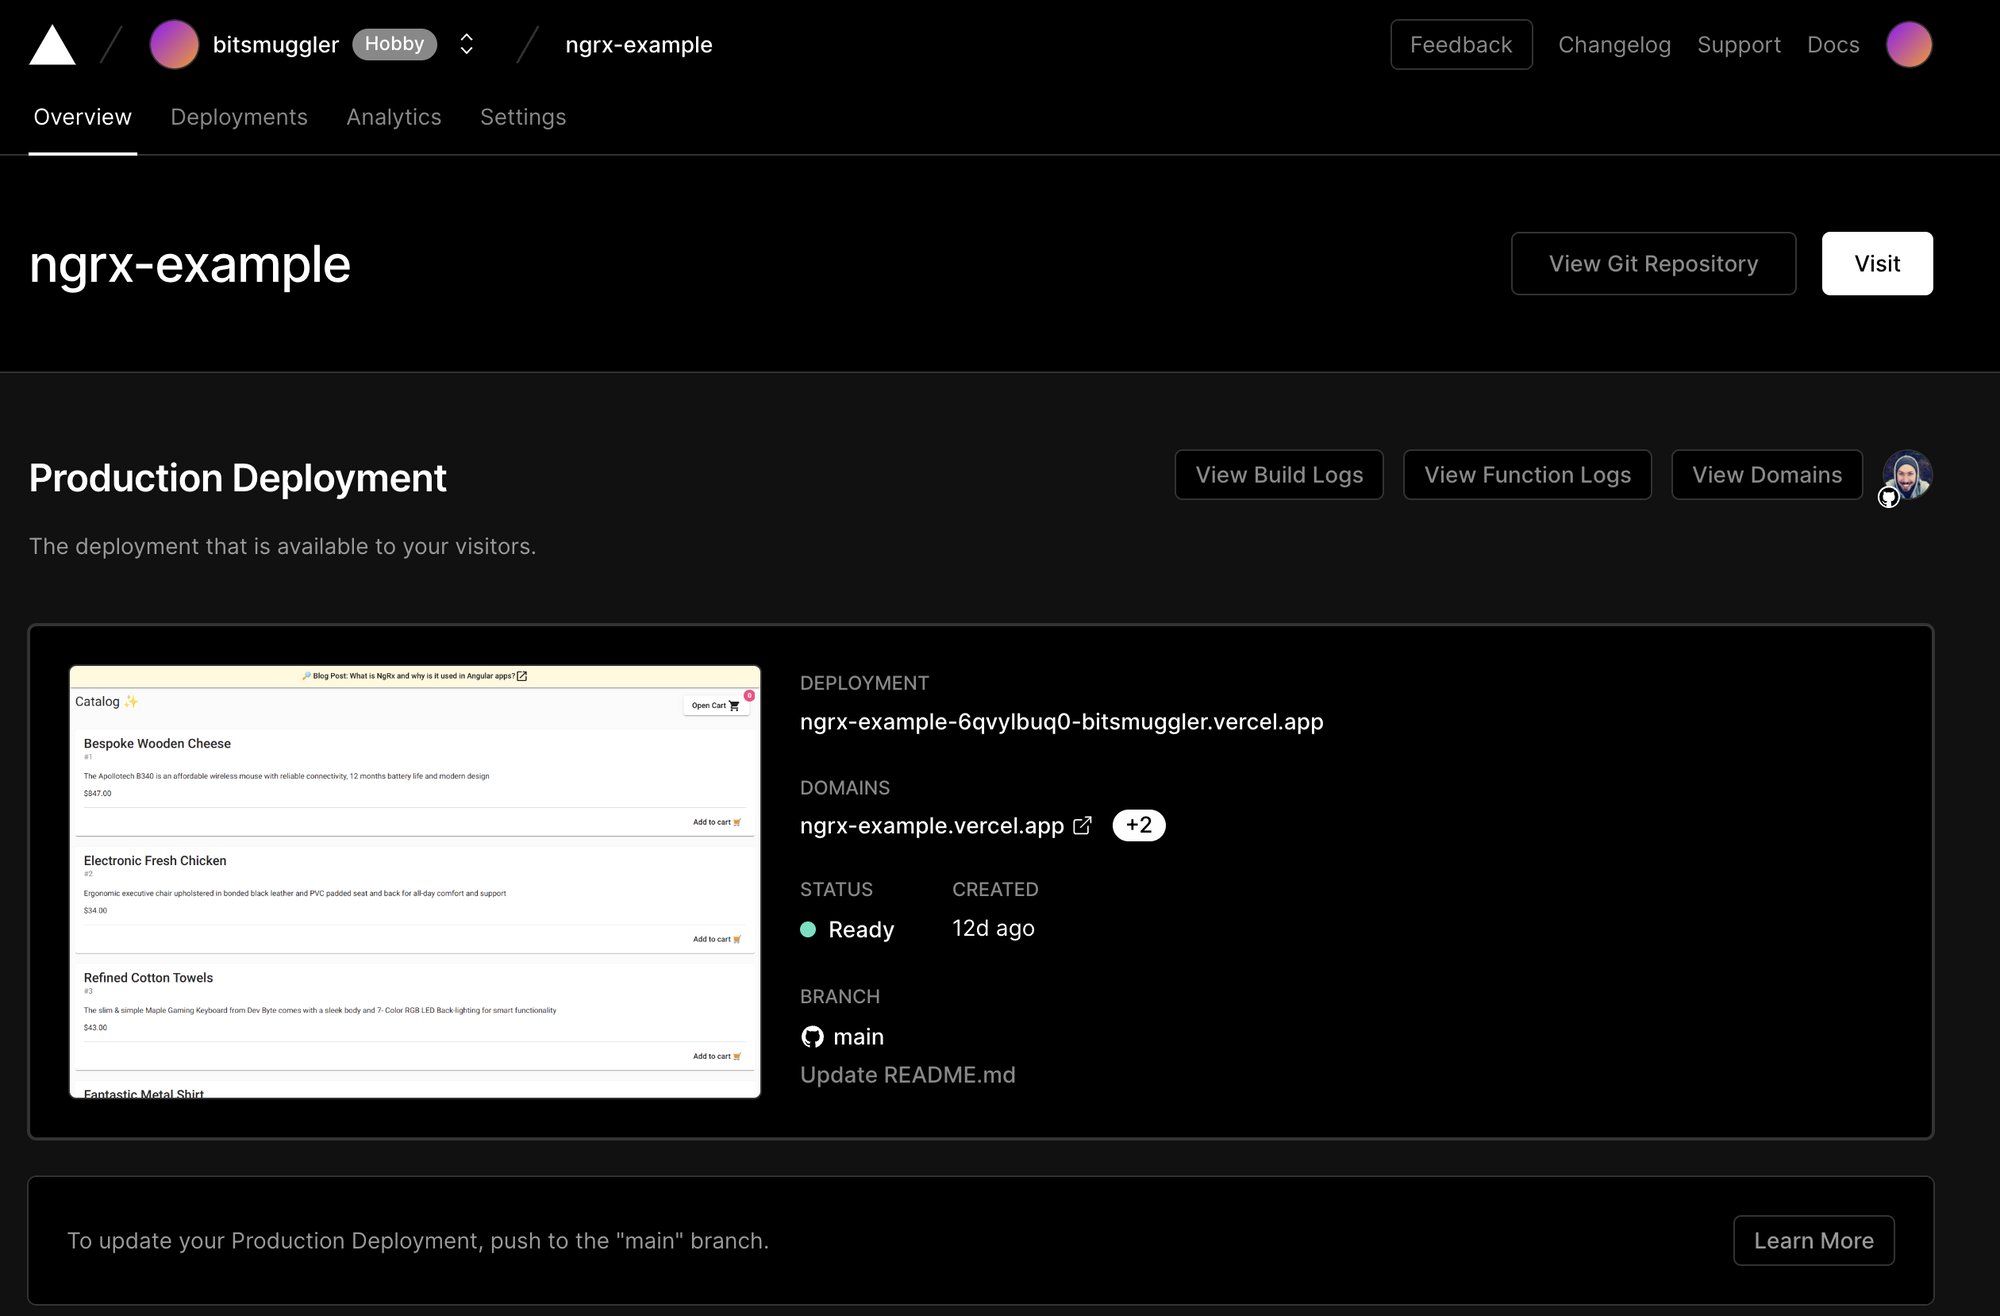Open the deployment preview screenshot thumbnail

click(x=415, y=882)
